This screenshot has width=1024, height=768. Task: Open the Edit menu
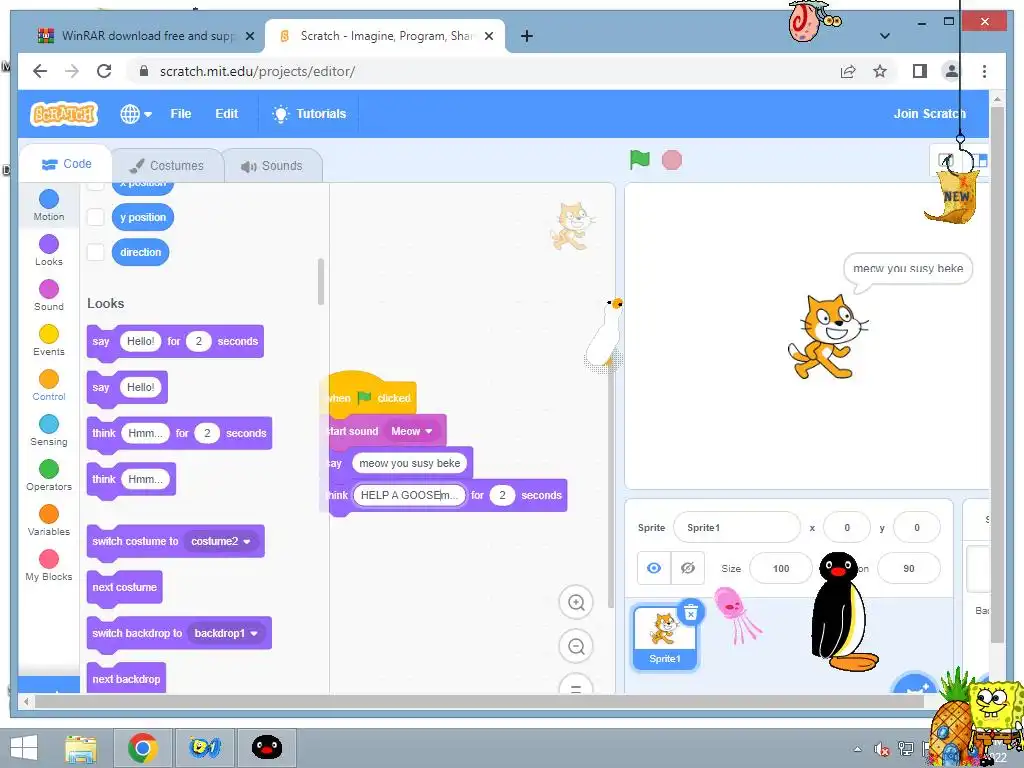tap(227, 114)
